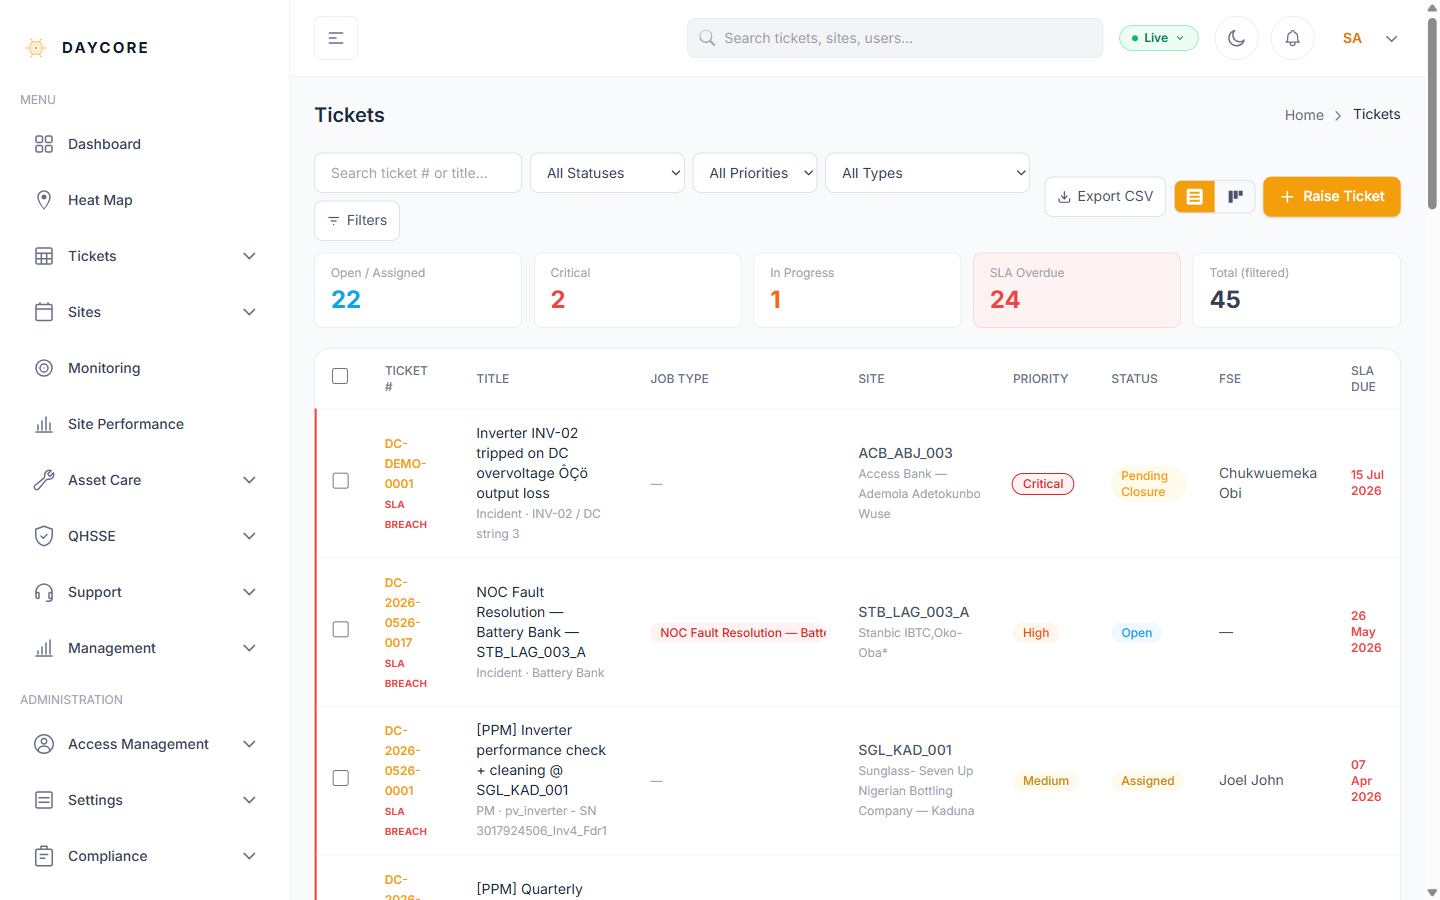Expand the QHSSE submenu chevron

point(250,536)
